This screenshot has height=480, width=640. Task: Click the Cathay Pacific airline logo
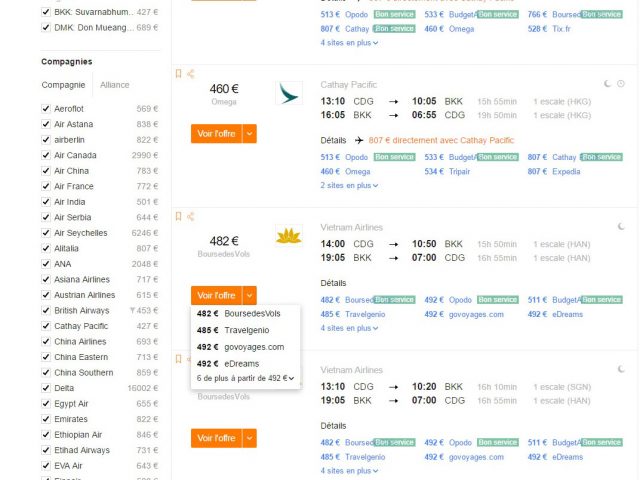(288, 93)
